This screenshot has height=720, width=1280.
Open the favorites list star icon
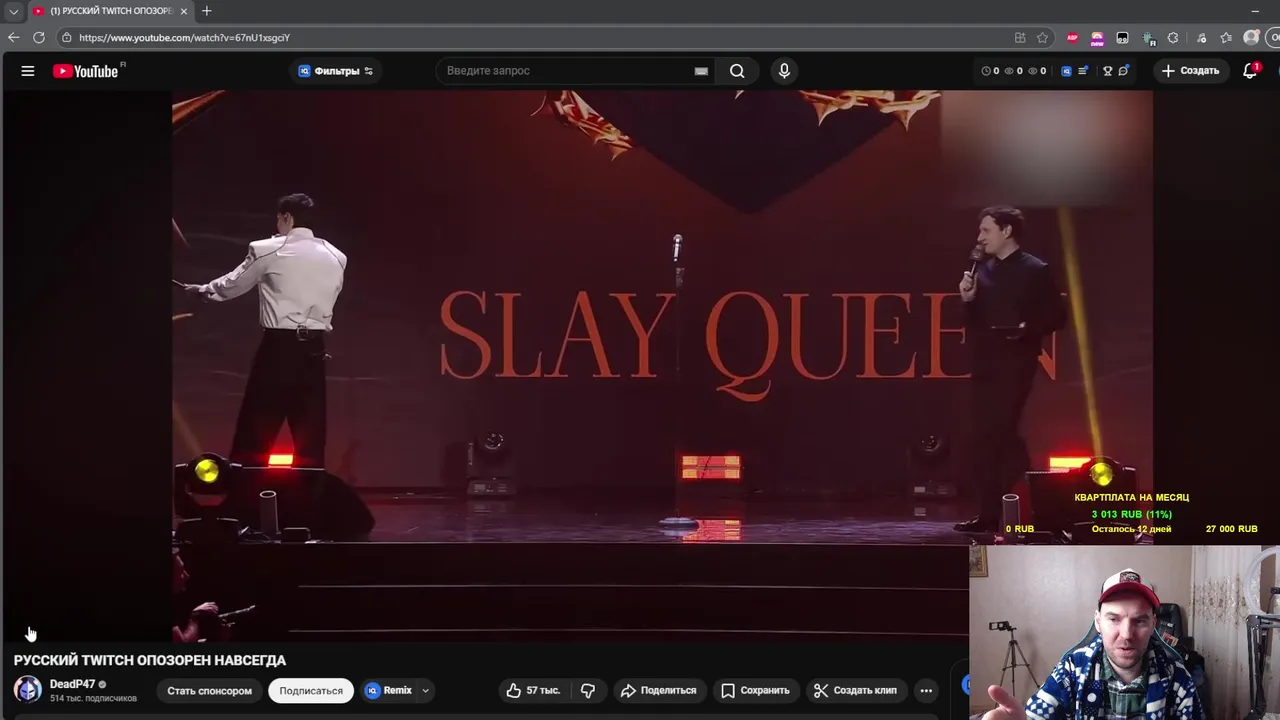[1226, 38]
